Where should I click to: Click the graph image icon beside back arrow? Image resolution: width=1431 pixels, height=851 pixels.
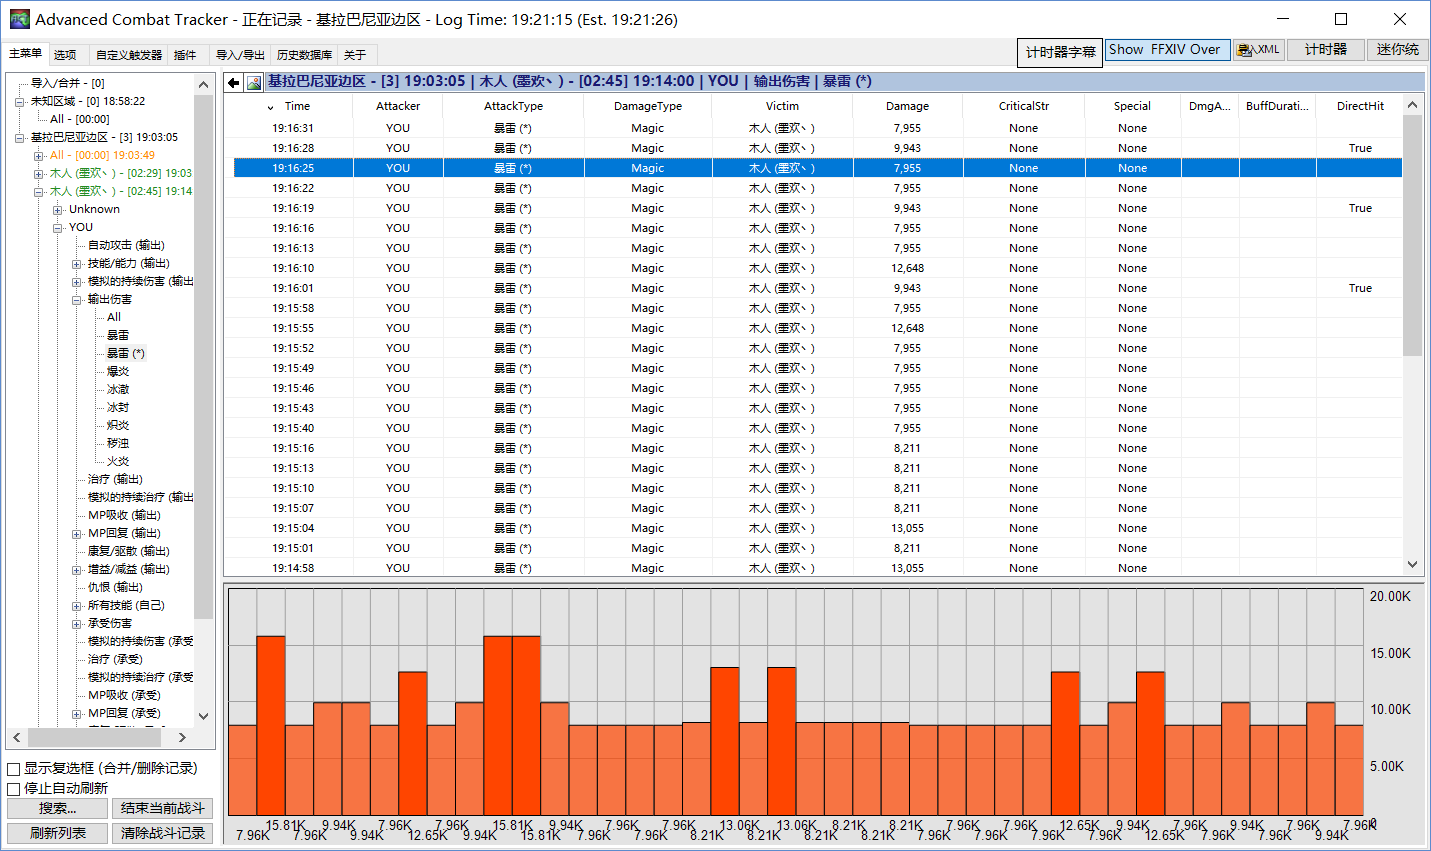pyautogui.click(x=254, y=83)
